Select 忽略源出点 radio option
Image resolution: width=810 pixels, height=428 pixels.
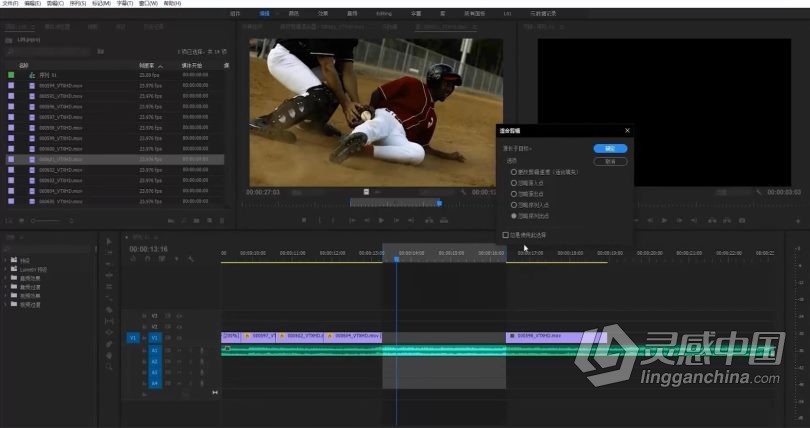[513, 194]
